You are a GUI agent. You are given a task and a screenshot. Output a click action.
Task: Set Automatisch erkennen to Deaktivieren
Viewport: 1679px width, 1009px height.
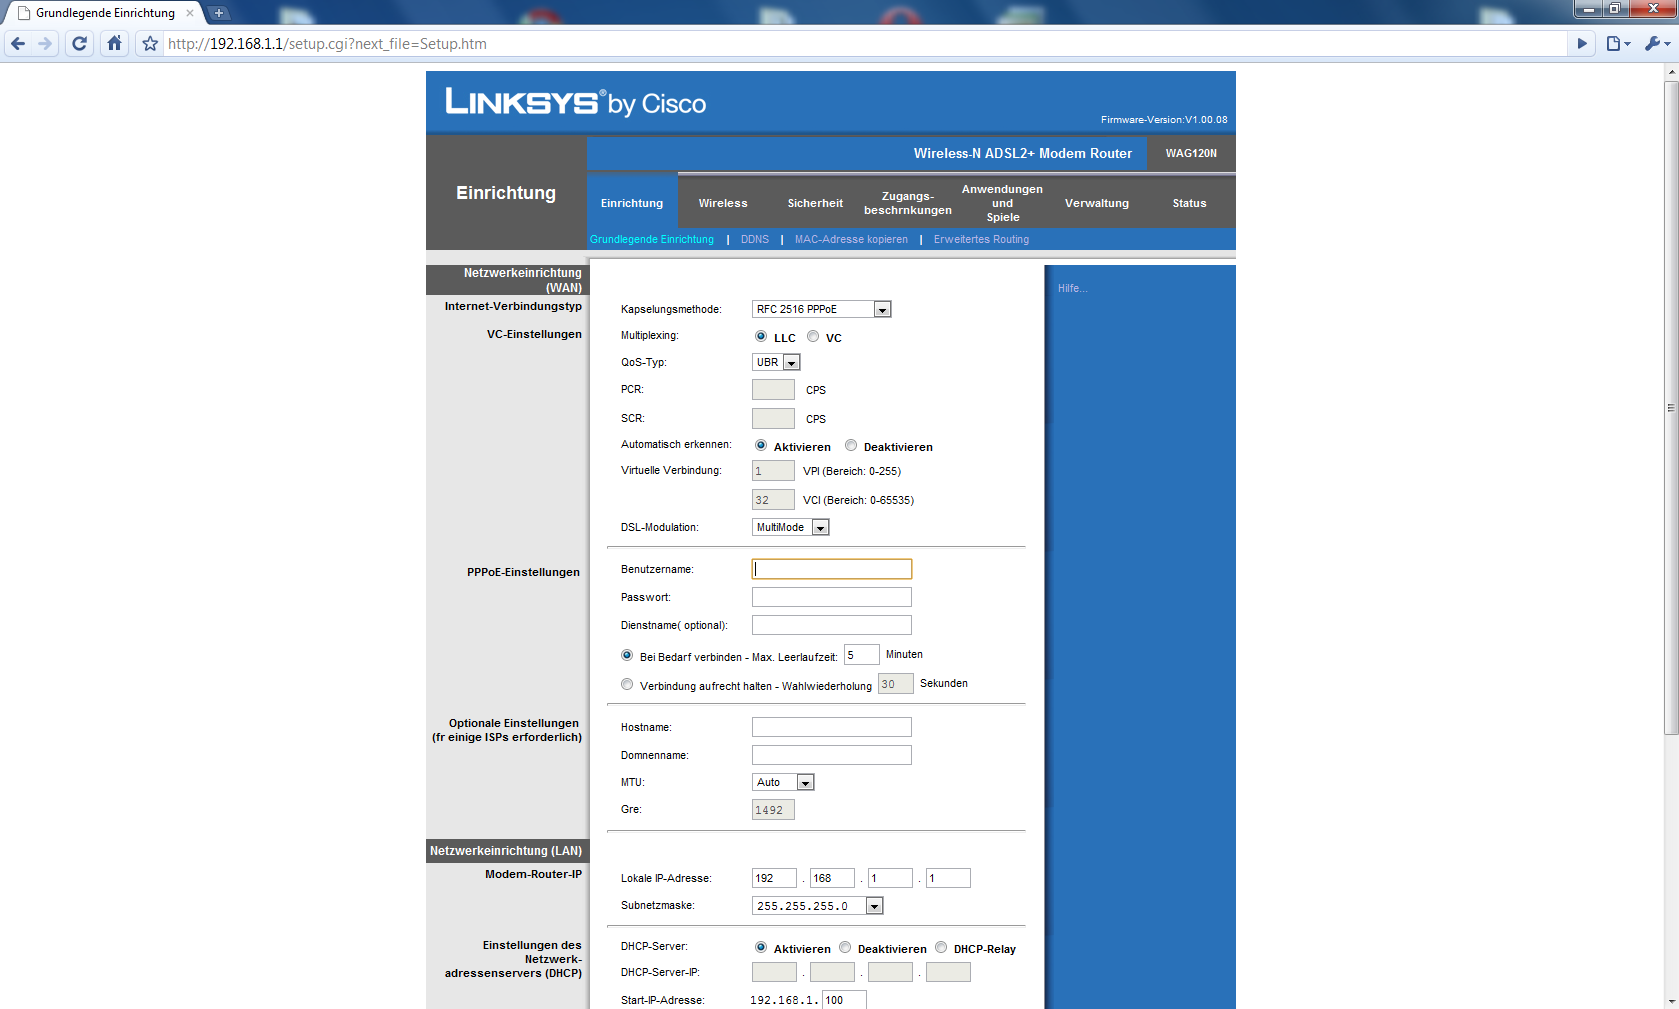point(851,446)
